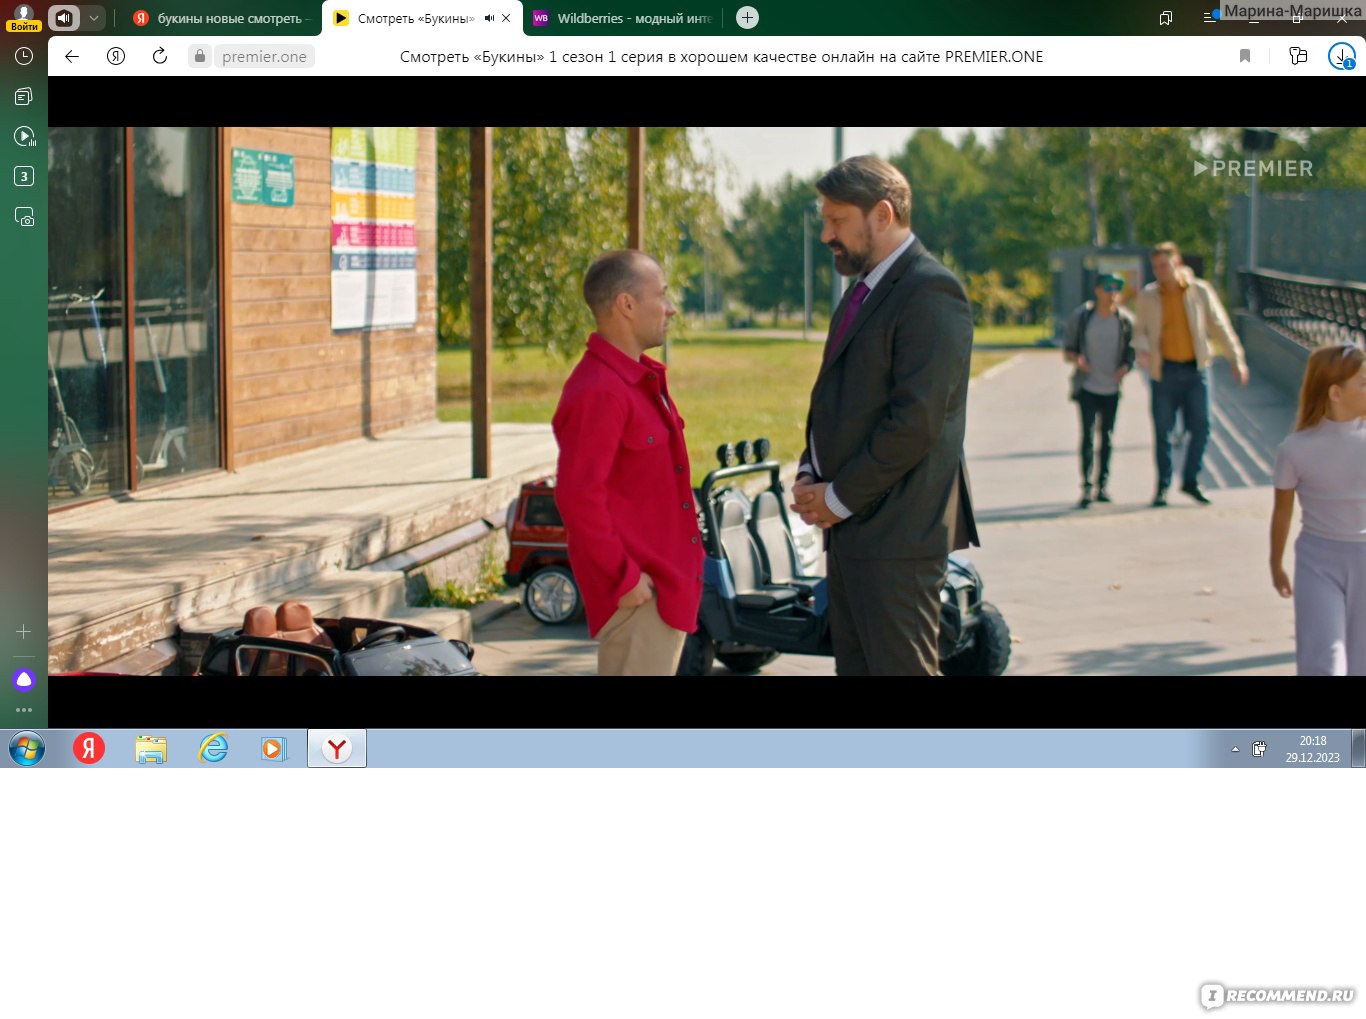Open clock showing 20:18 29.12.2023
Image resolution: width=1366 pixels, height=1019 pixels.
coord(1312,749)
